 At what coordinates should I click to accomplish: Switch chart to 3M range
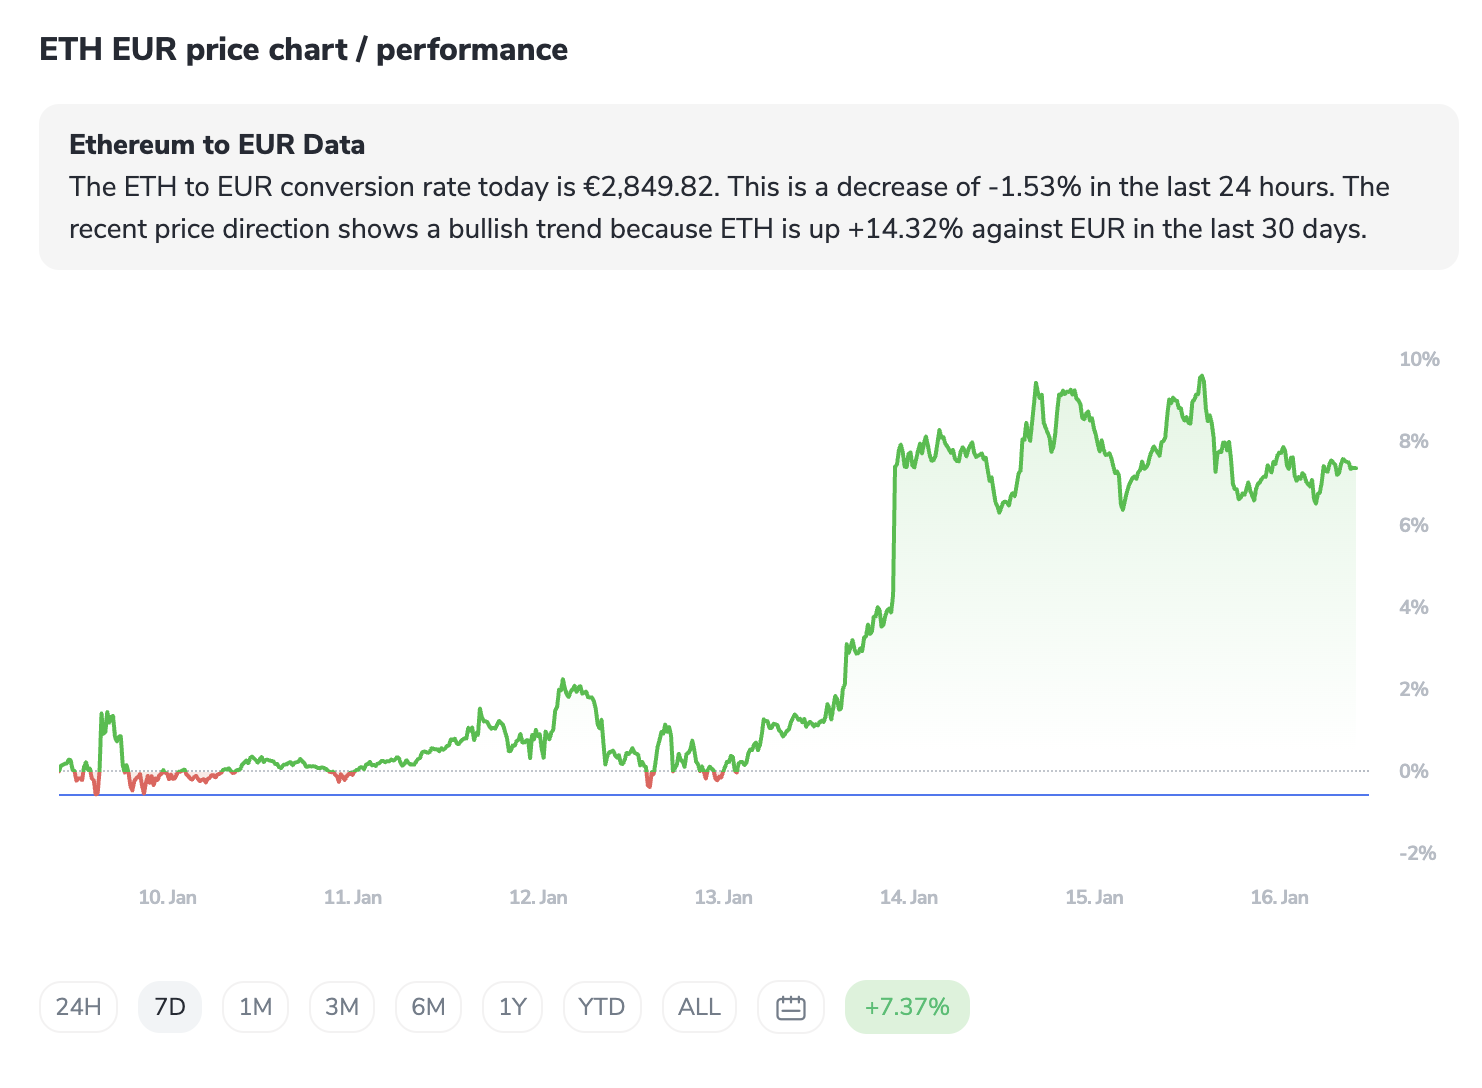click(x=342, y=1007)
